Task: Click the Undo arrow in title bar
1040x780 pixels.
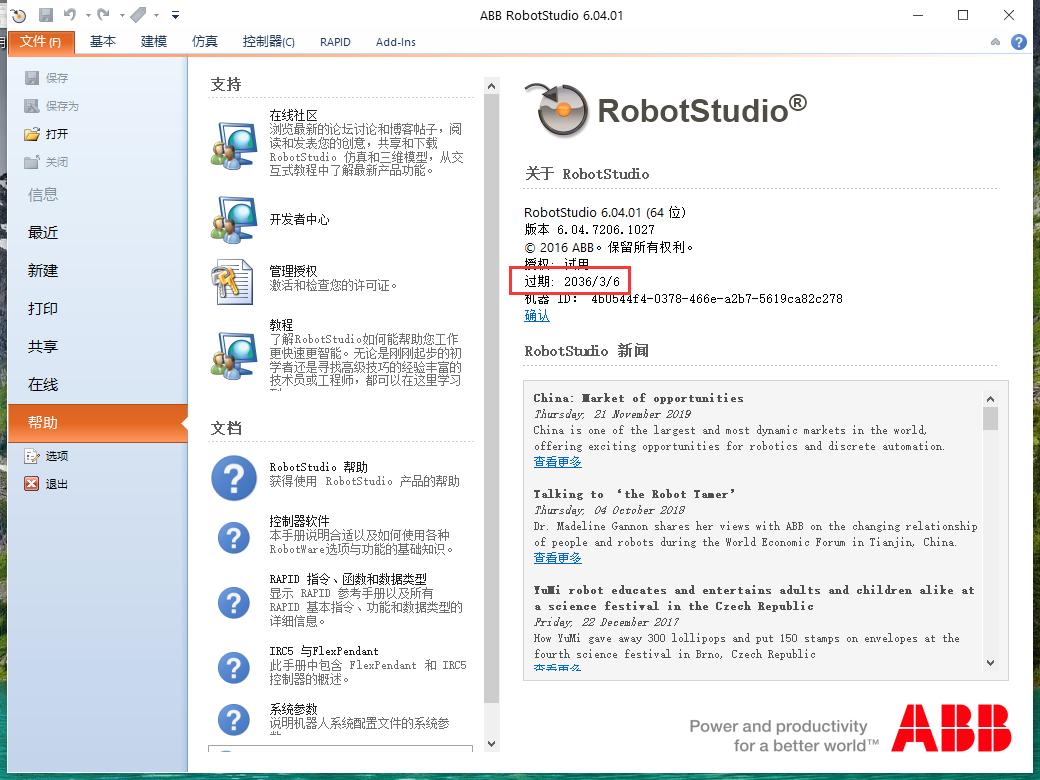Action: coord(70,14)
